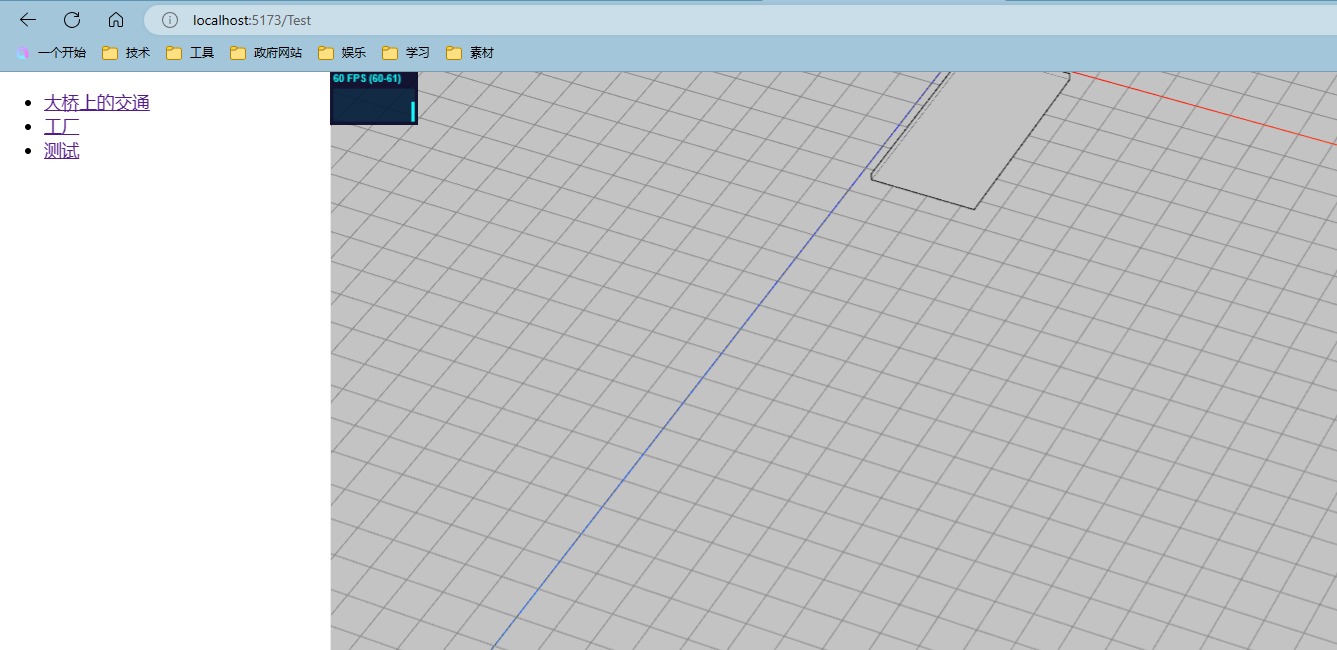The width and height of the screenshot is (1337, 650).
Task: Open the 学习 bookmark menu
Action: click(390, 52)
